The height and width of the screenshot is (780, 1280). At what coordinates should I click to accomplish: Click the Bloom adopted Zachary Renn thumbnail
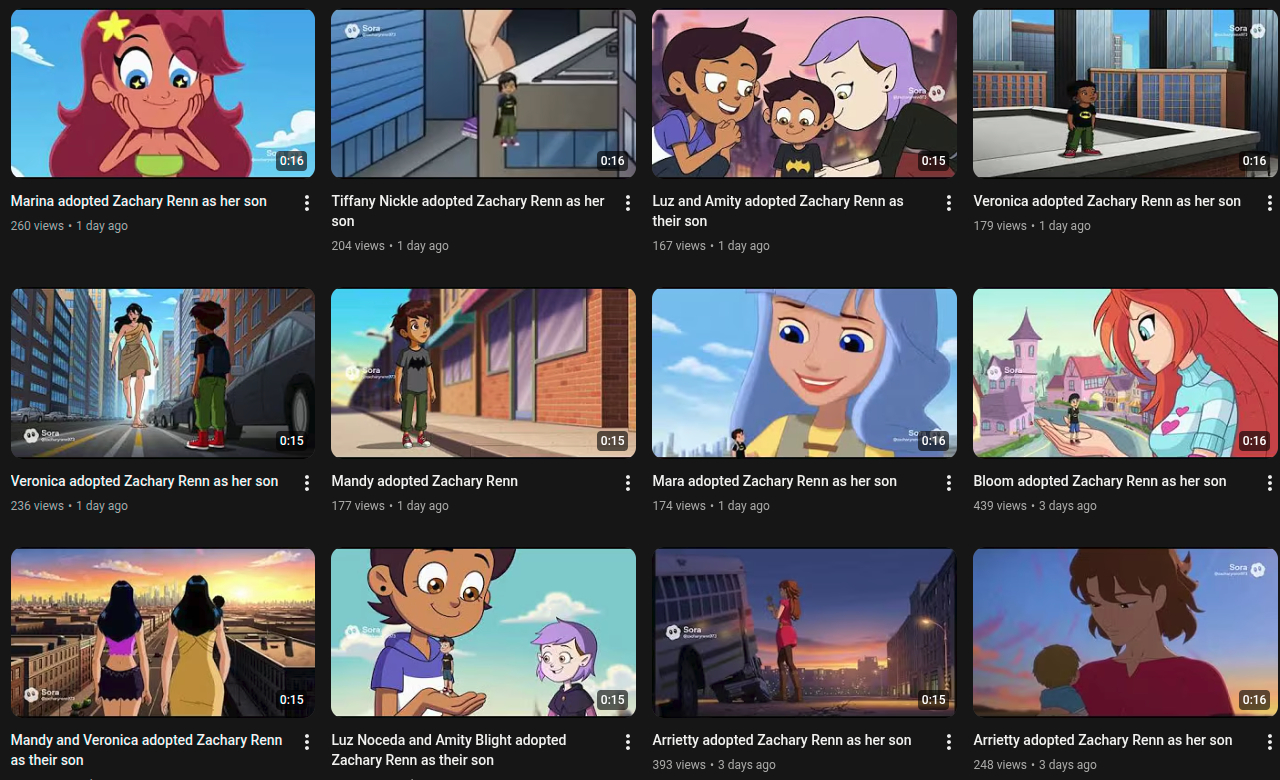[x=1125, y=373]
